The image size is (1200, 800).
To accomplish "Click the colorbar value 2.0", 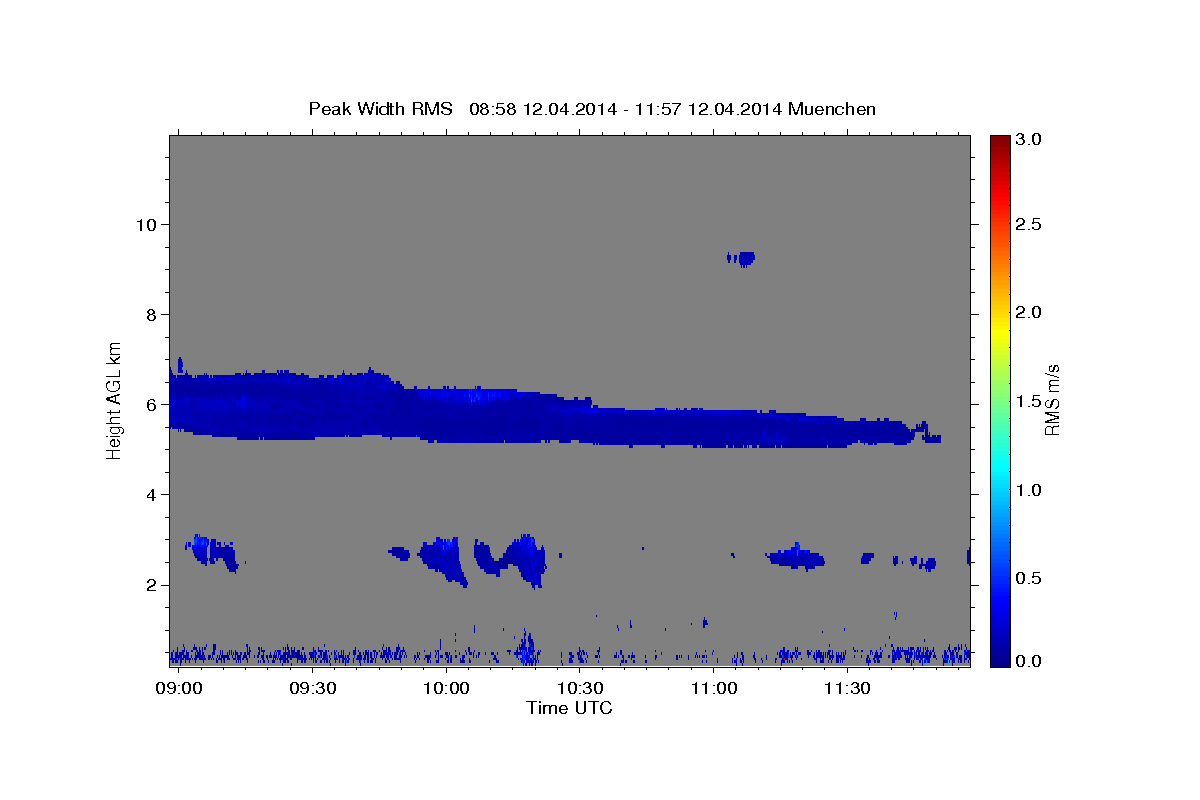I will (1027, 312).
